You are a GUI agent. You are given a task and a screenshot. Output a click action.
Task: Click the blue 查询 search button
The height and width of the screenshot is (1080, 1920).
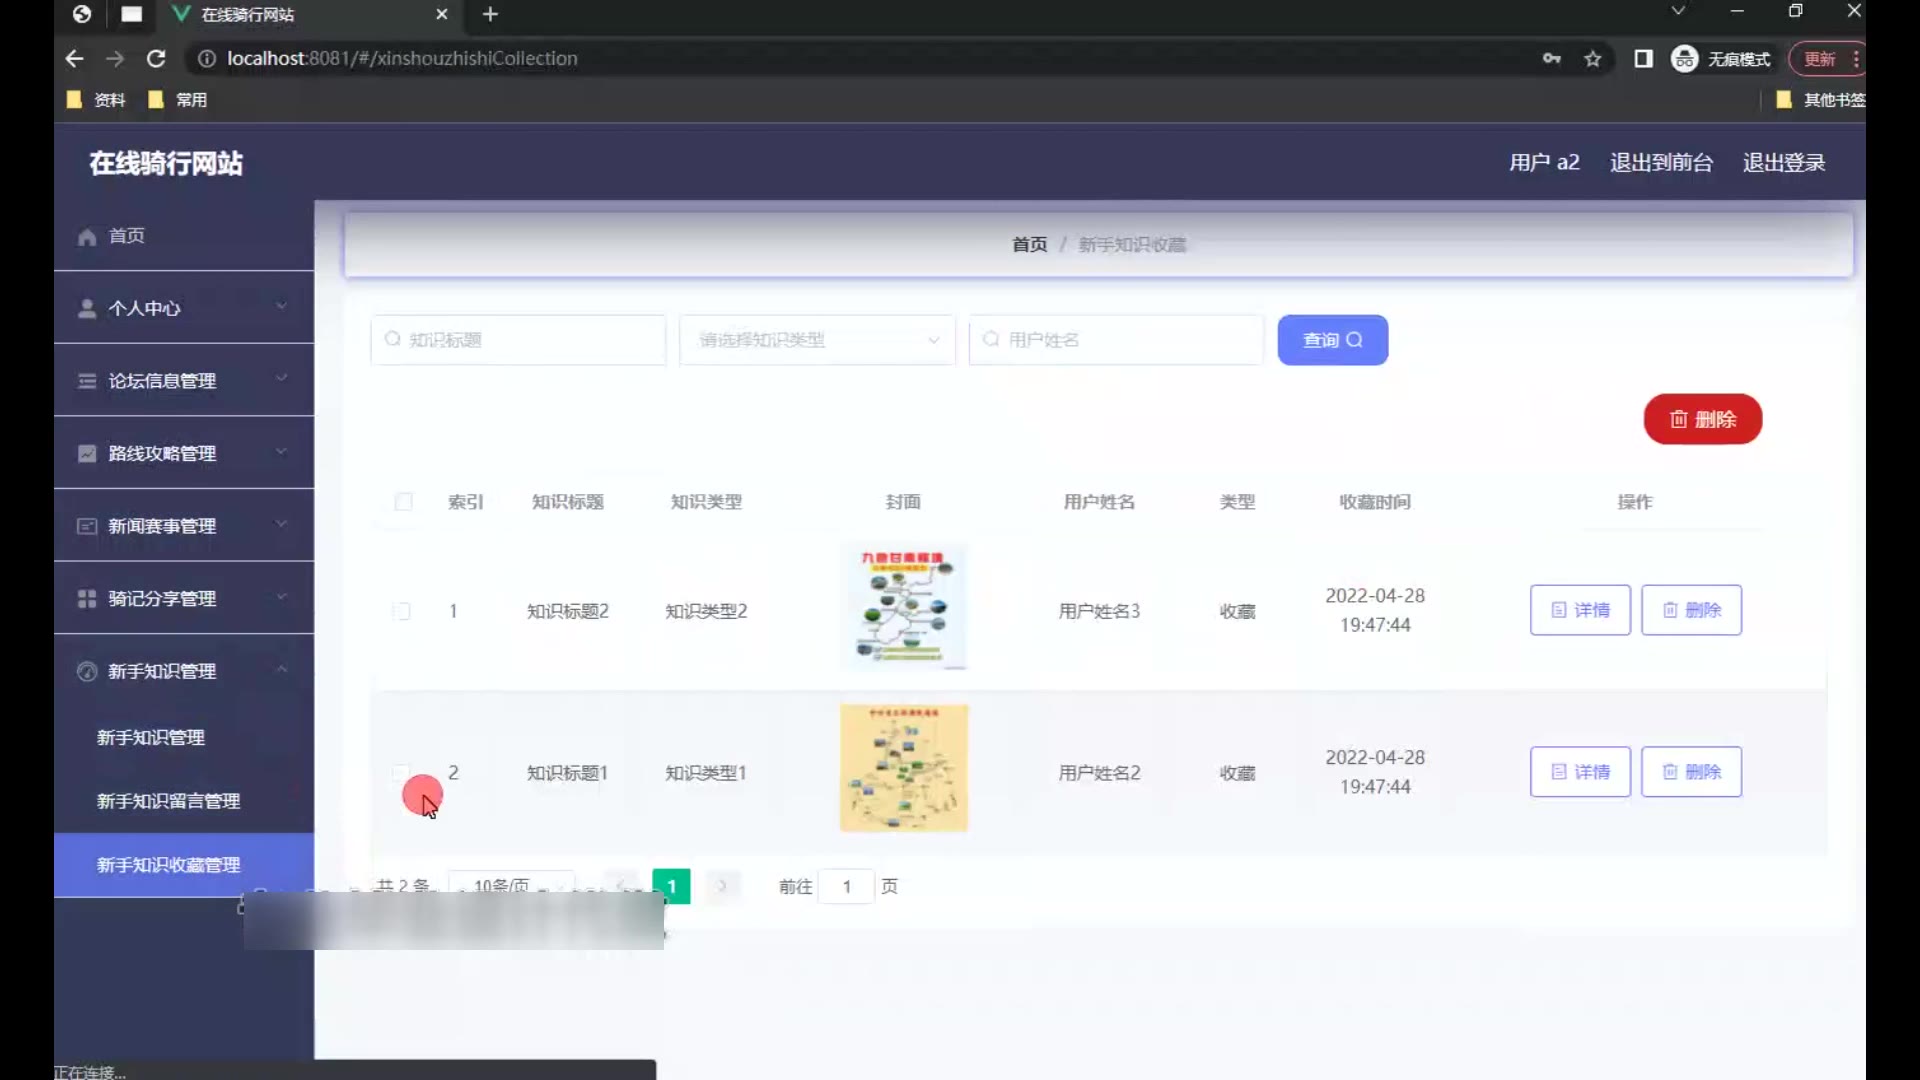click(x=1332, y=340)
